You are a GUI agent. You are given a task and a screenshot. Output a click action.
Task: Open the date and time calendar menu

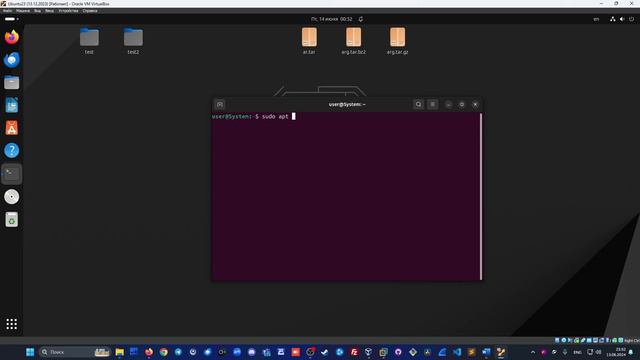point(331,19)
